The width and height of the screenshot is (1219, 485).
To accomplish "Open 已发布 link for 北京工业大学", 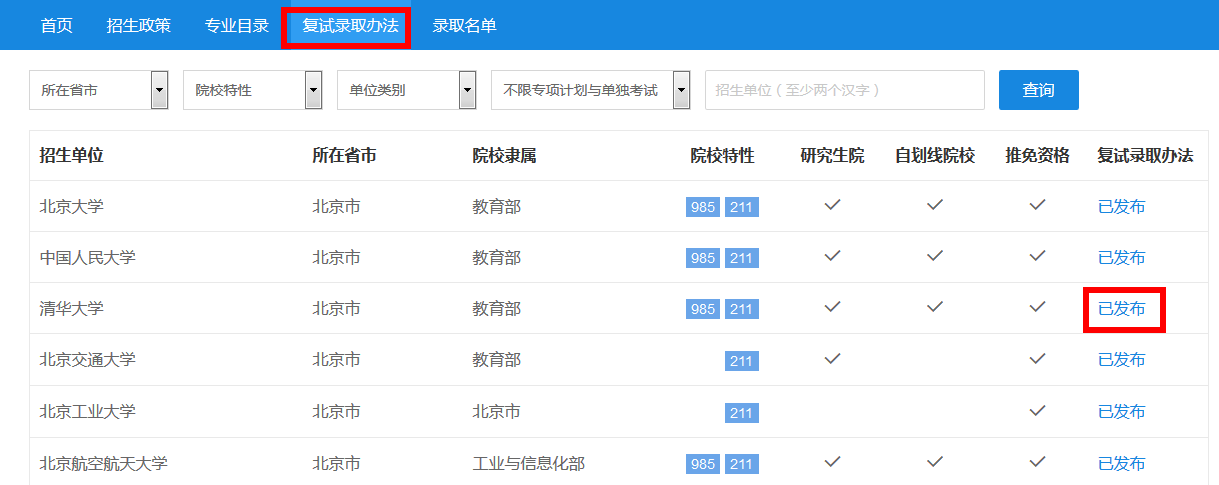I will pyautogui.click(x=1122, y=411).
